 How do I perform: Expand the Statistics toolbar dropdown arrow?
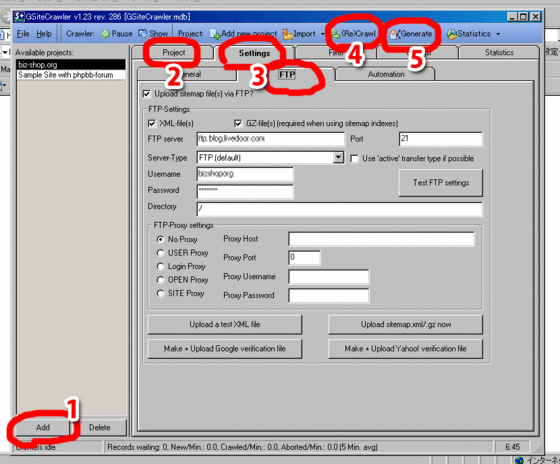click(x=498, y=34)
